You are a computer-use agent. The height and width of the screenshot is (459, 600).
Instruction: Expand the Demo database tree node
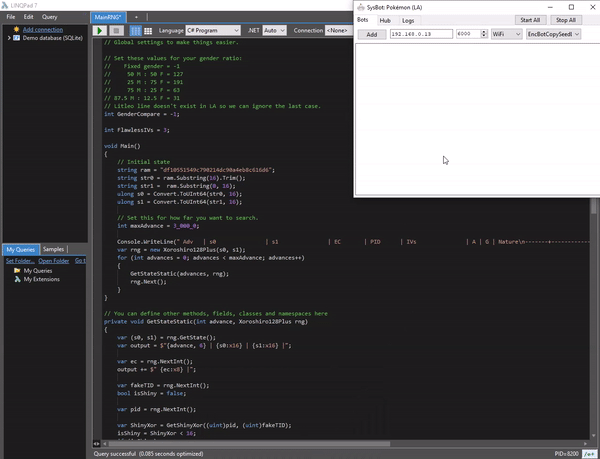[9, 38]
